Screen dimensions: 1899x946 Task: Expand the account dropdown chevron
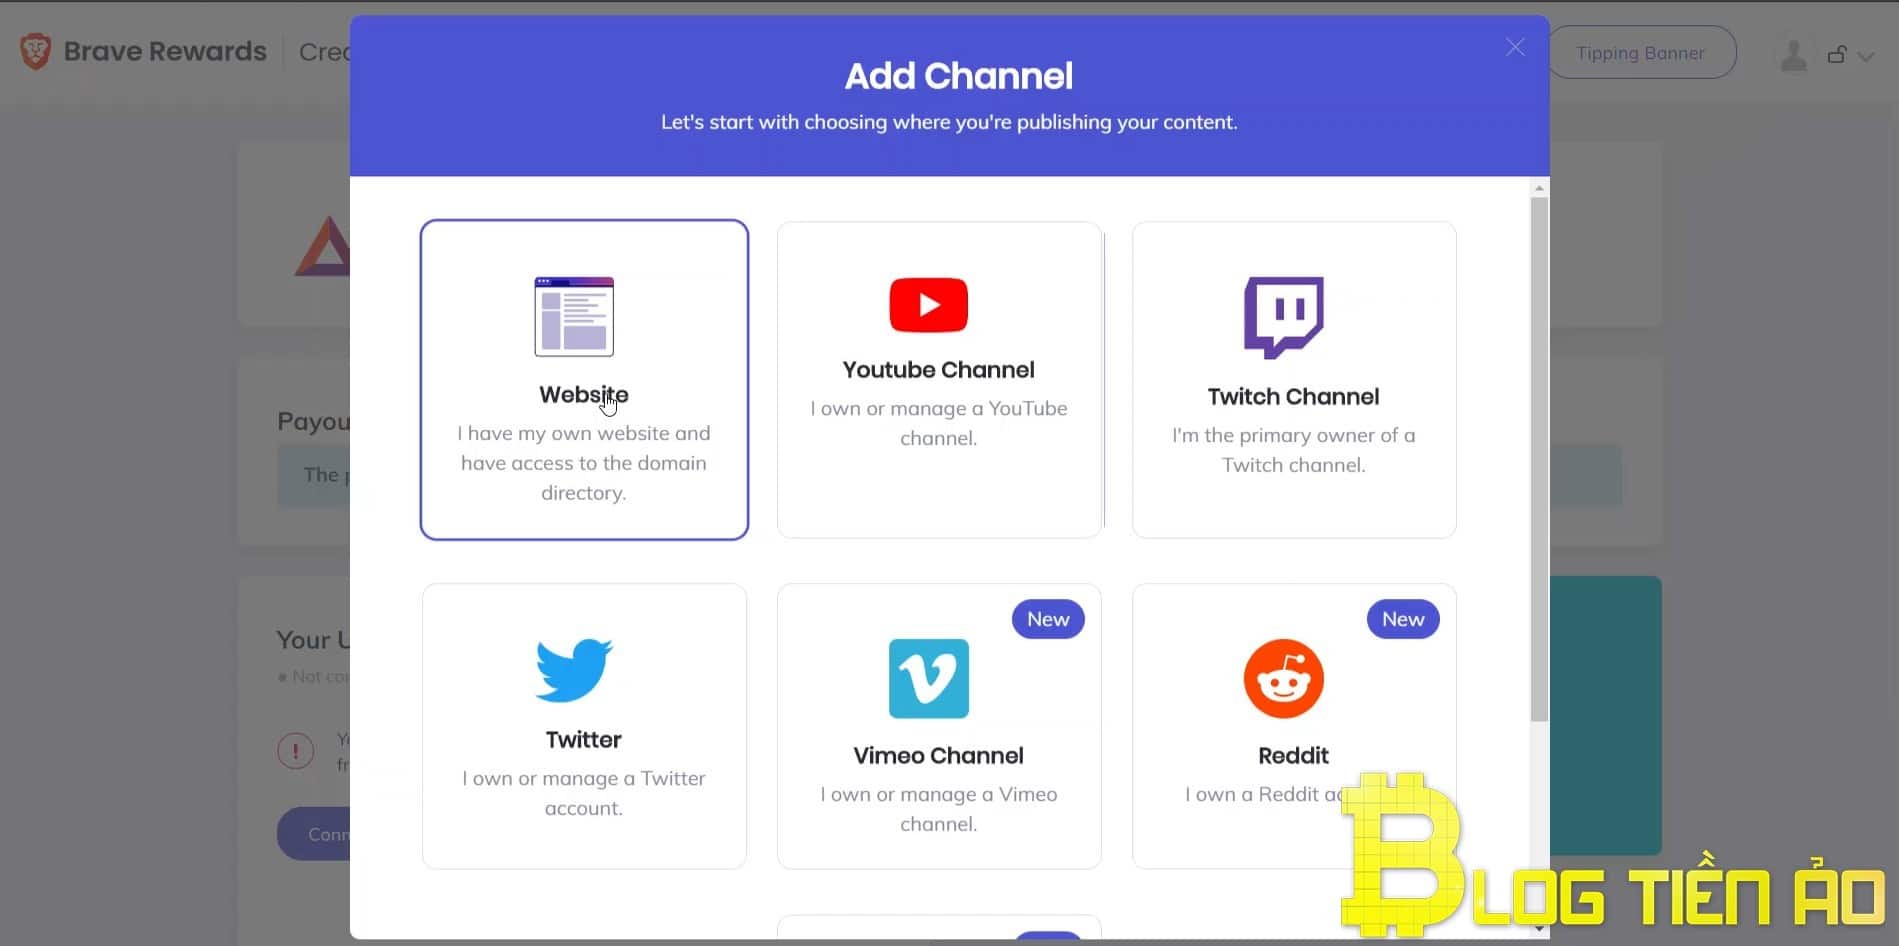click(1865, 56)
